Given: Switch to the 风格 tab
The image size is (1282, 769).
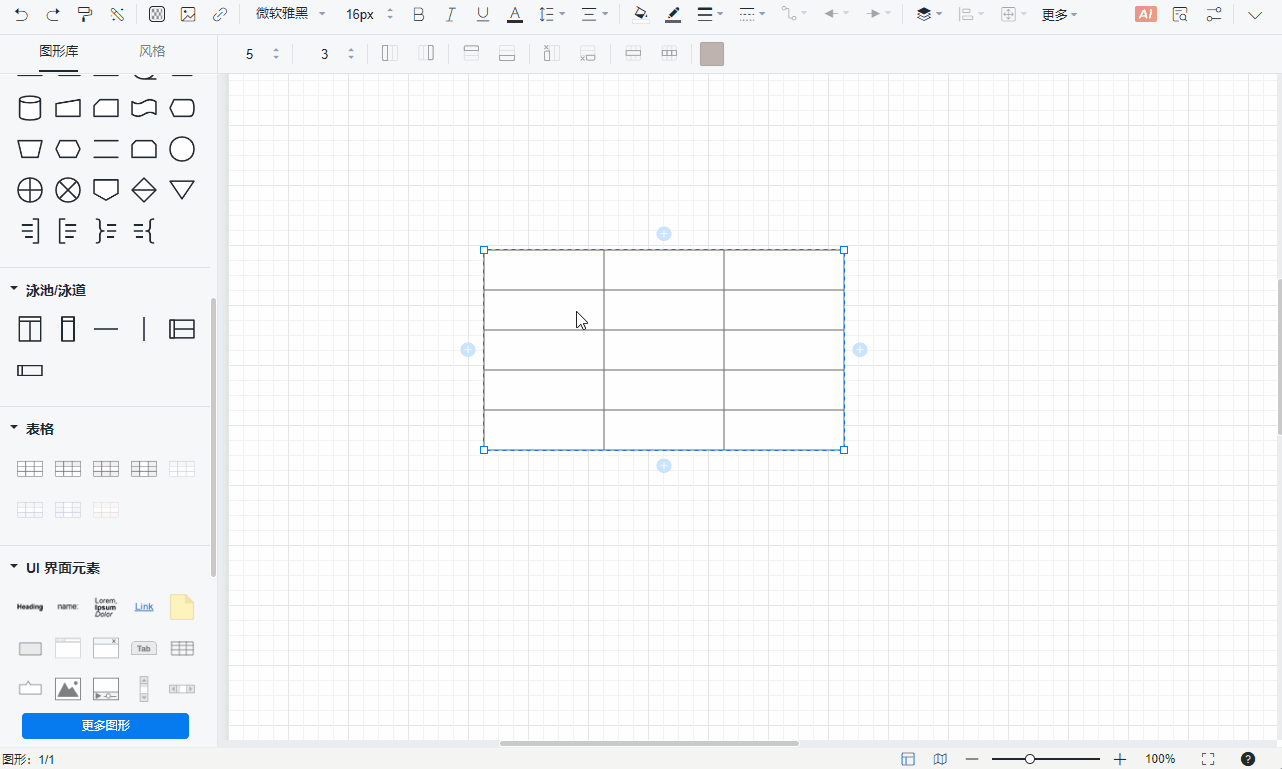Looking at the screenshot, I should 152,52.
